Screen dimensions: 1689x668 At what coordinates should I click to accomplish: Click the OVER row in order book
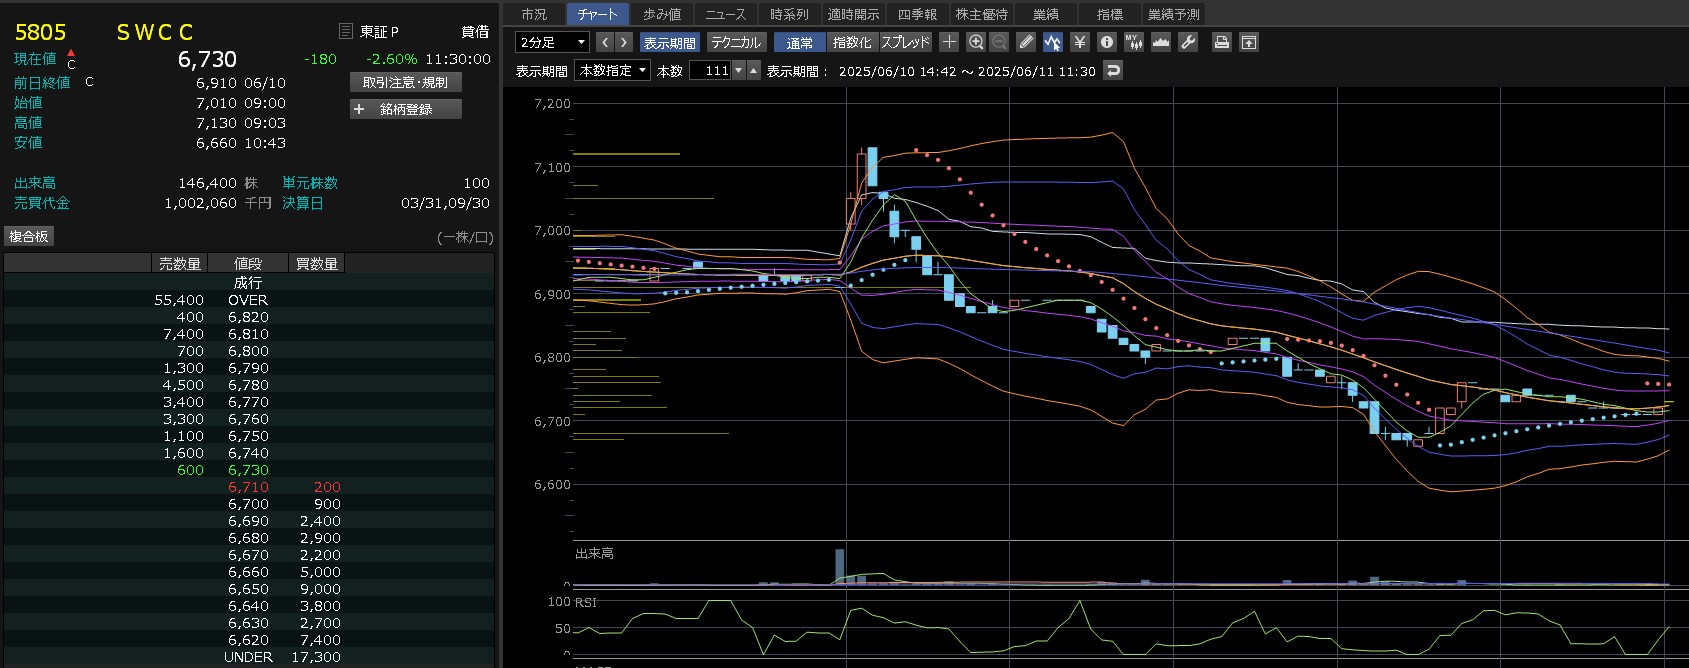(x=248, y=300)
